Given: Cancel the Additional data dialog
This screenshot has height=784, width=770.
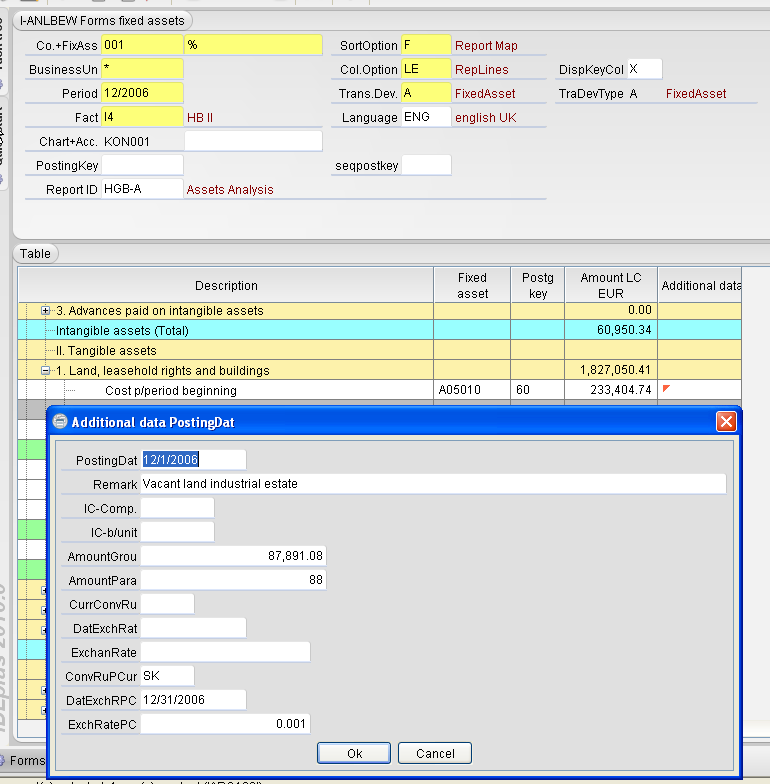Looking at the screenshot, I should click(435, 753).
